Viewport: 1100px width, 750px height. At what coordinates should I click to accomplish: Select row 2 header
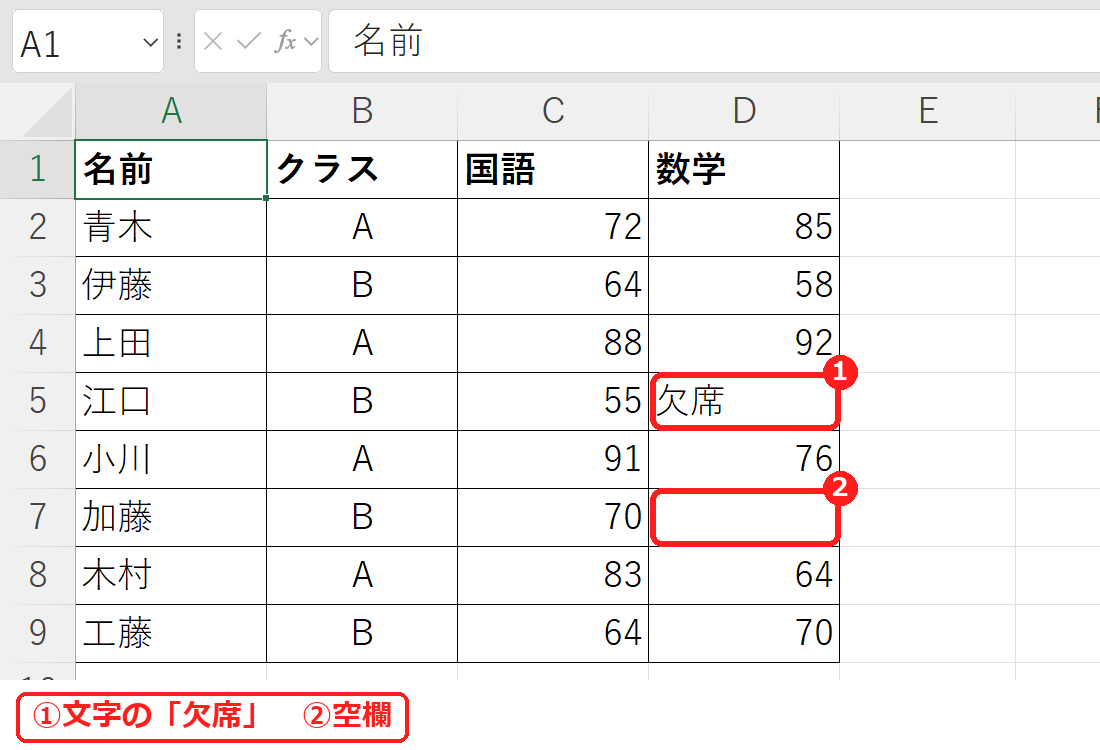[x=38, y=227]
